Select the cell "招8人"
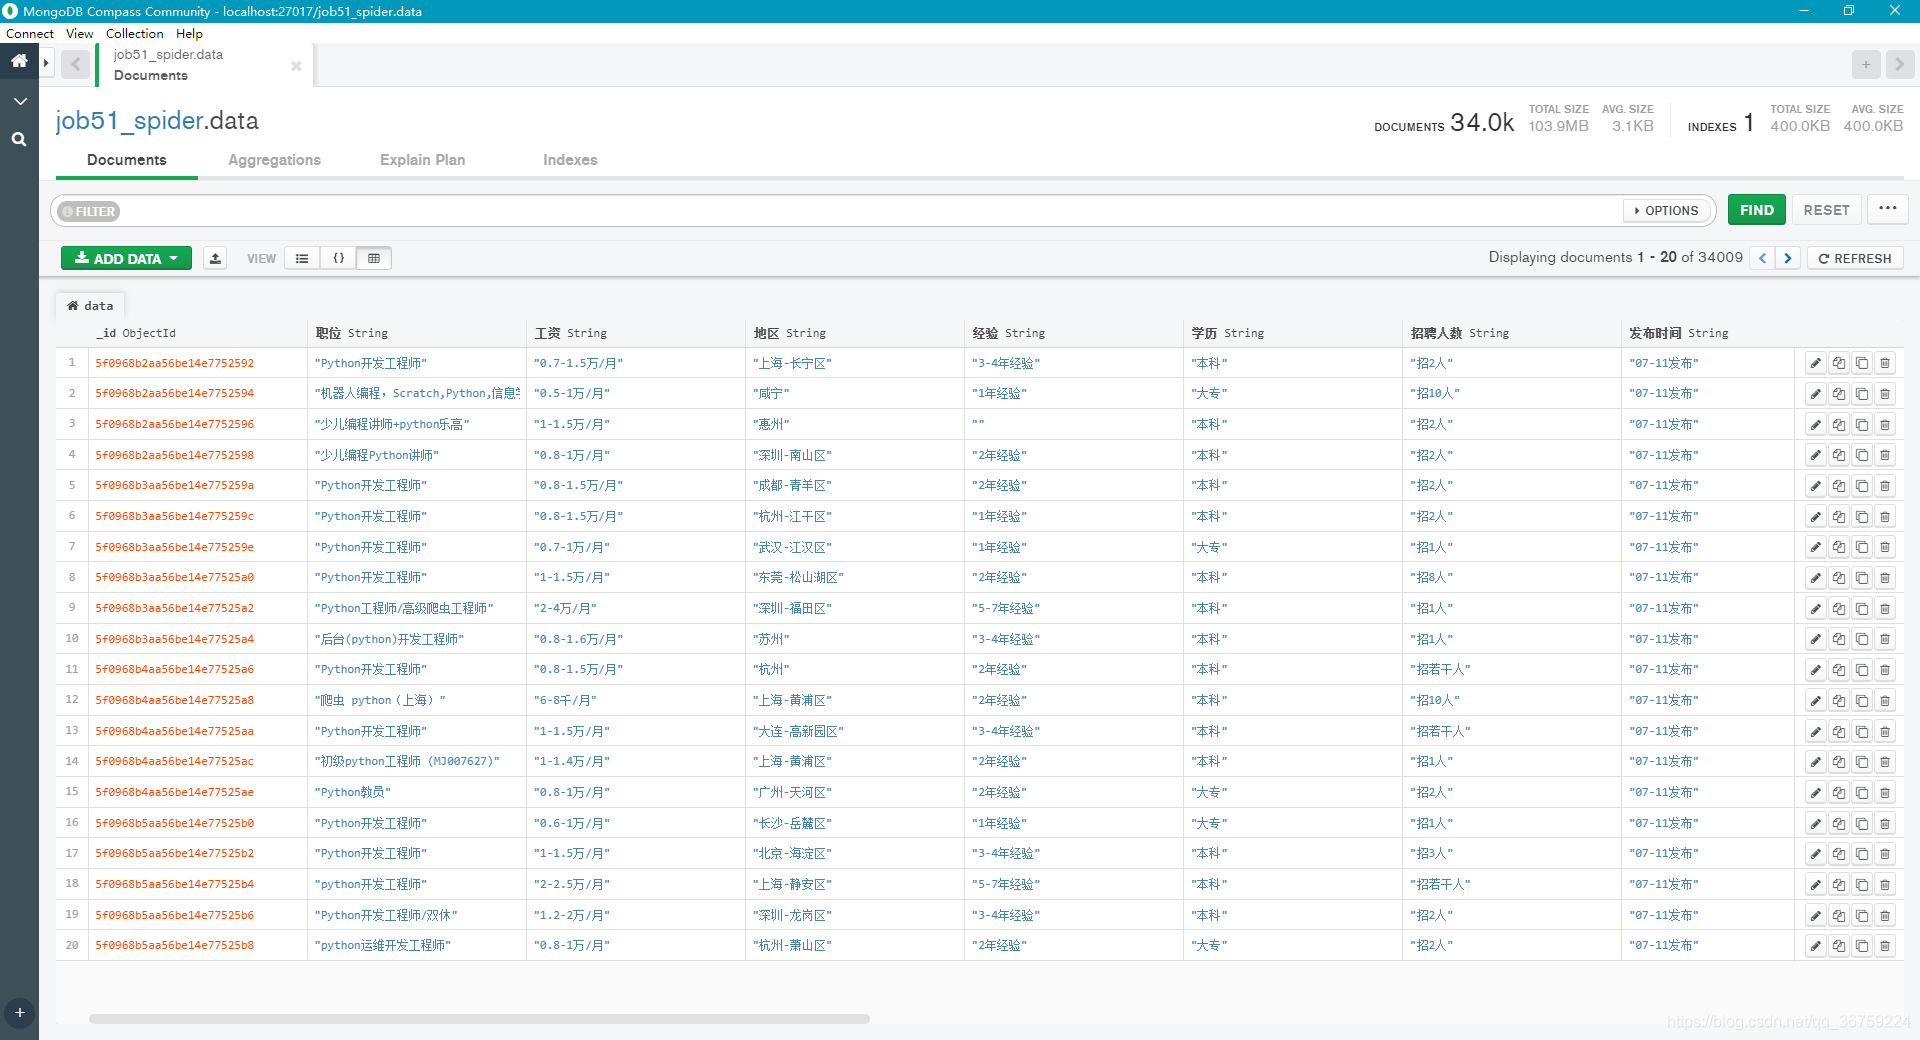The image size is (1920, 1040). 1432,578
